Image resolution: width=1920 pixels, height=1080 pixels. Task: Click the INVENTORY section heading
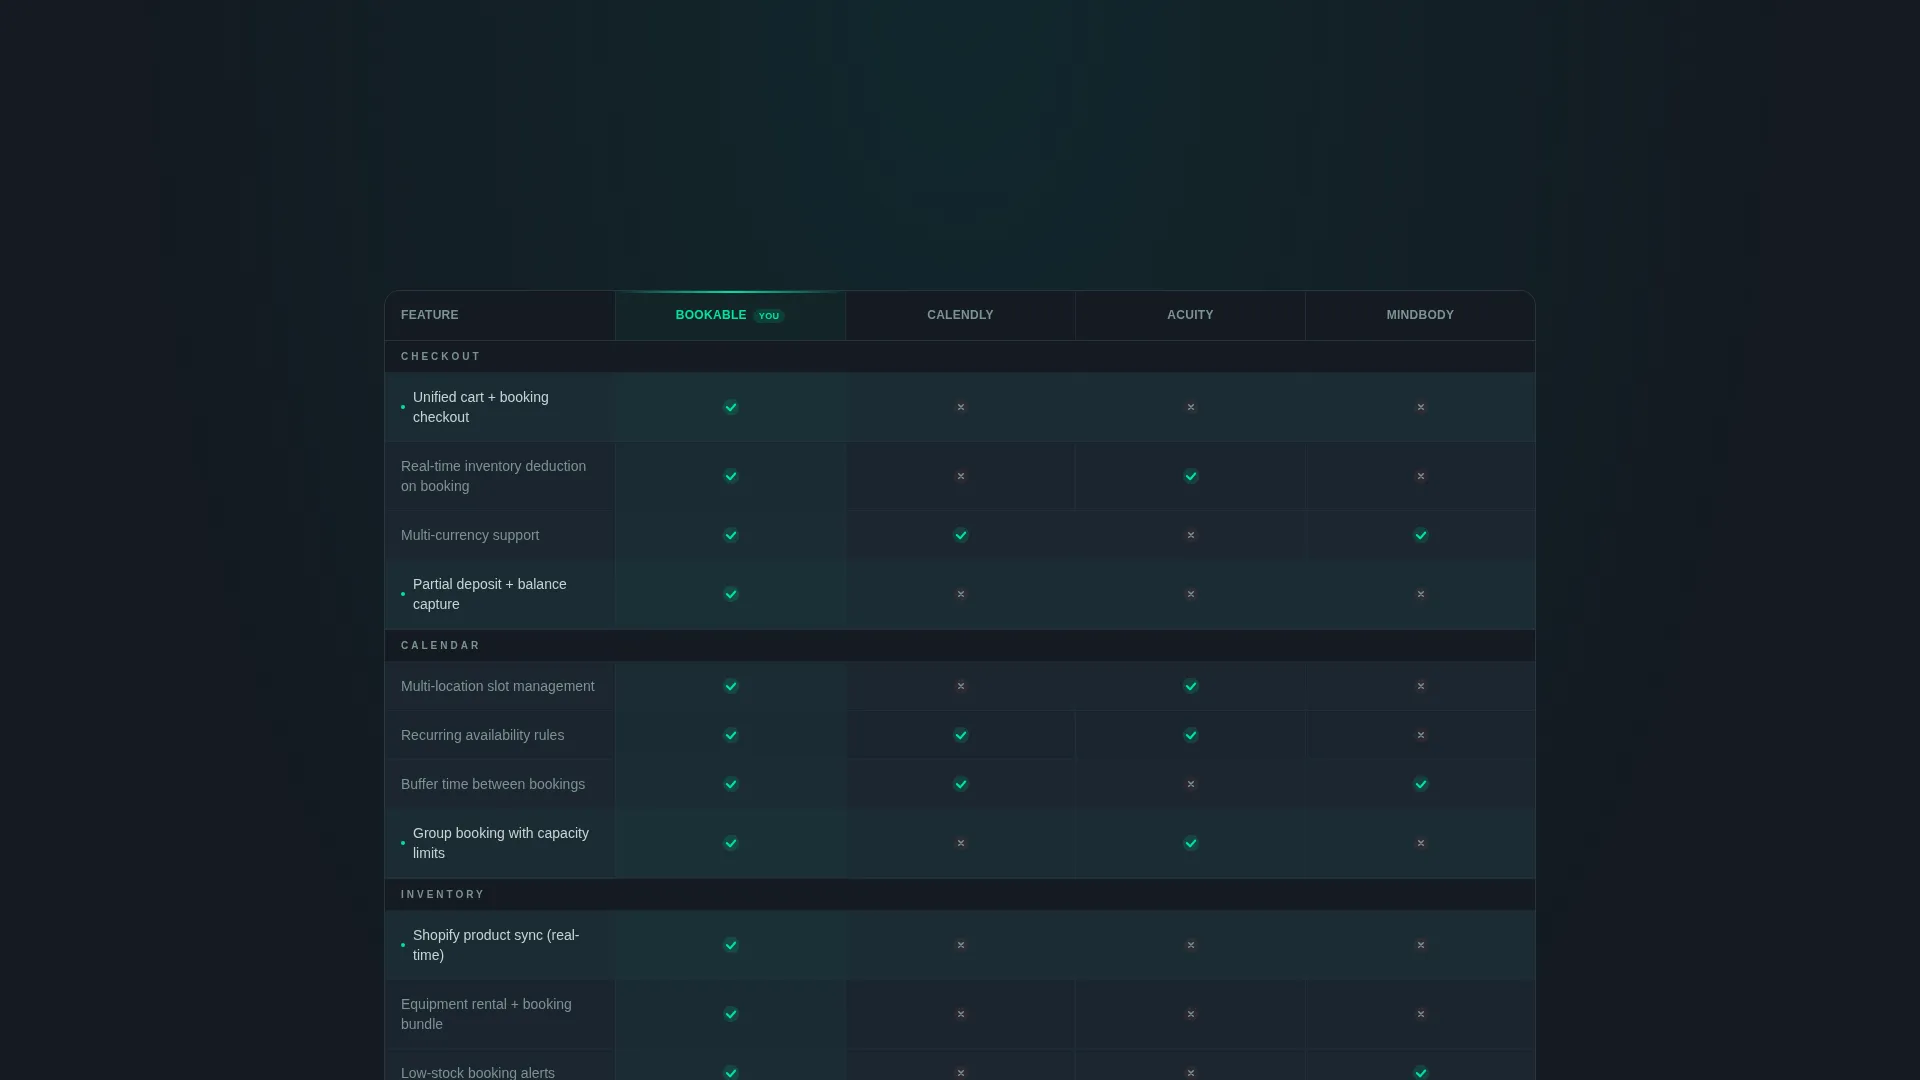pyautogui.click(x=443, y=895)
